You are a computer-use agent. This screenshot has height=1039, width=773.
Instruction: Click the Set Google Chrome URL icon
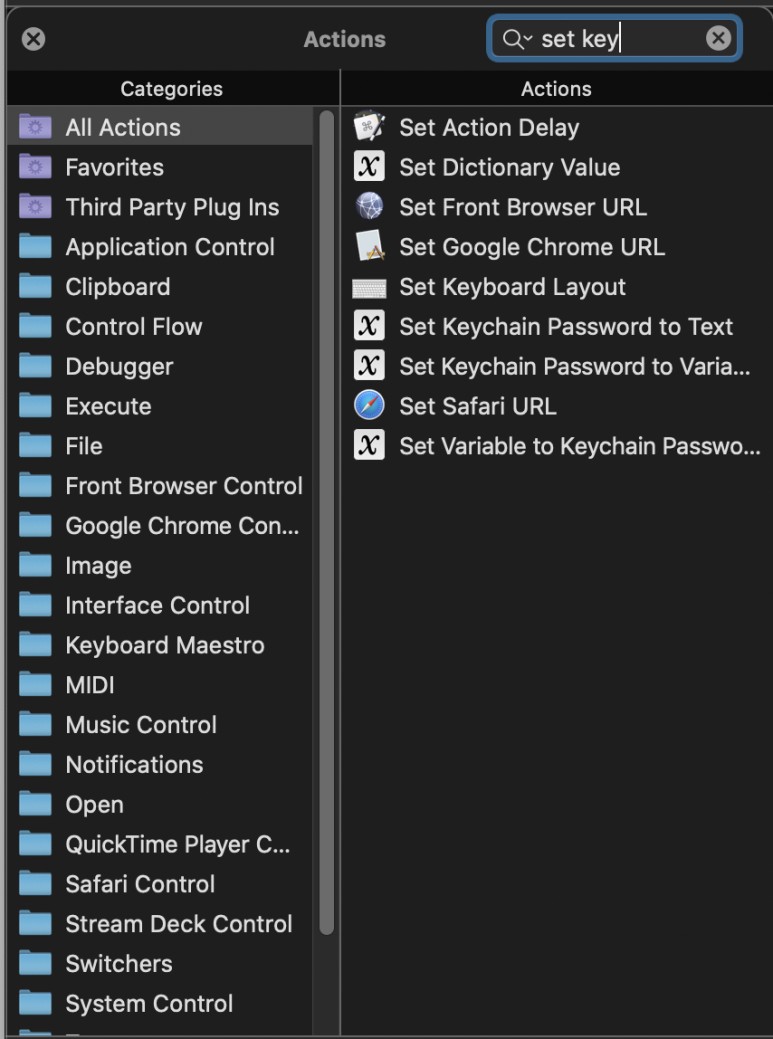(369, 247)
